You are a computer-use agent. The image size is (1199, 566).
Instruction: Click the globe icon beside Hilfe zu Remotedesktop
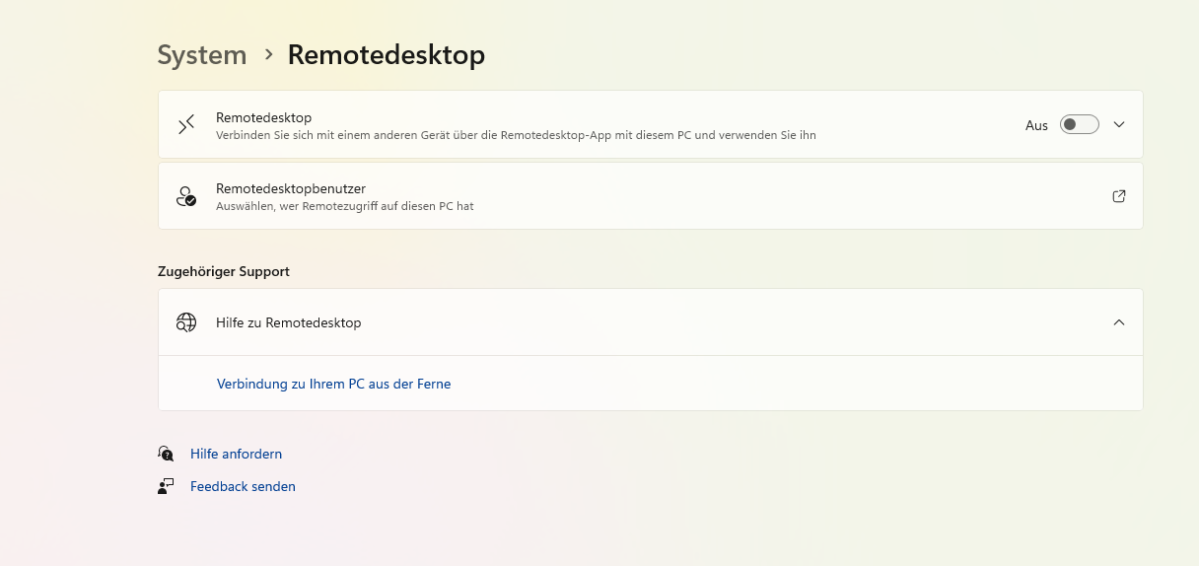(186, 322)
